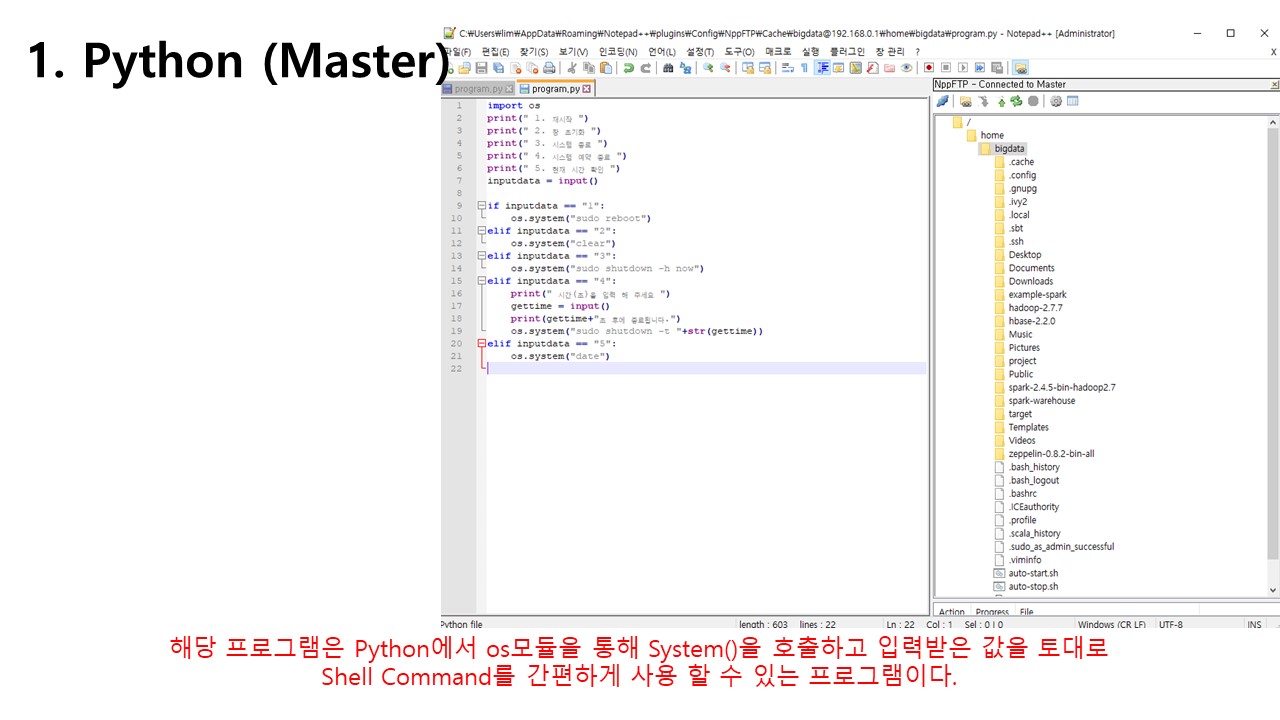The width and height of the screenshot is (1280, 720).
Task: Start macro recording with red dot icon
Action: pos(929,68)
